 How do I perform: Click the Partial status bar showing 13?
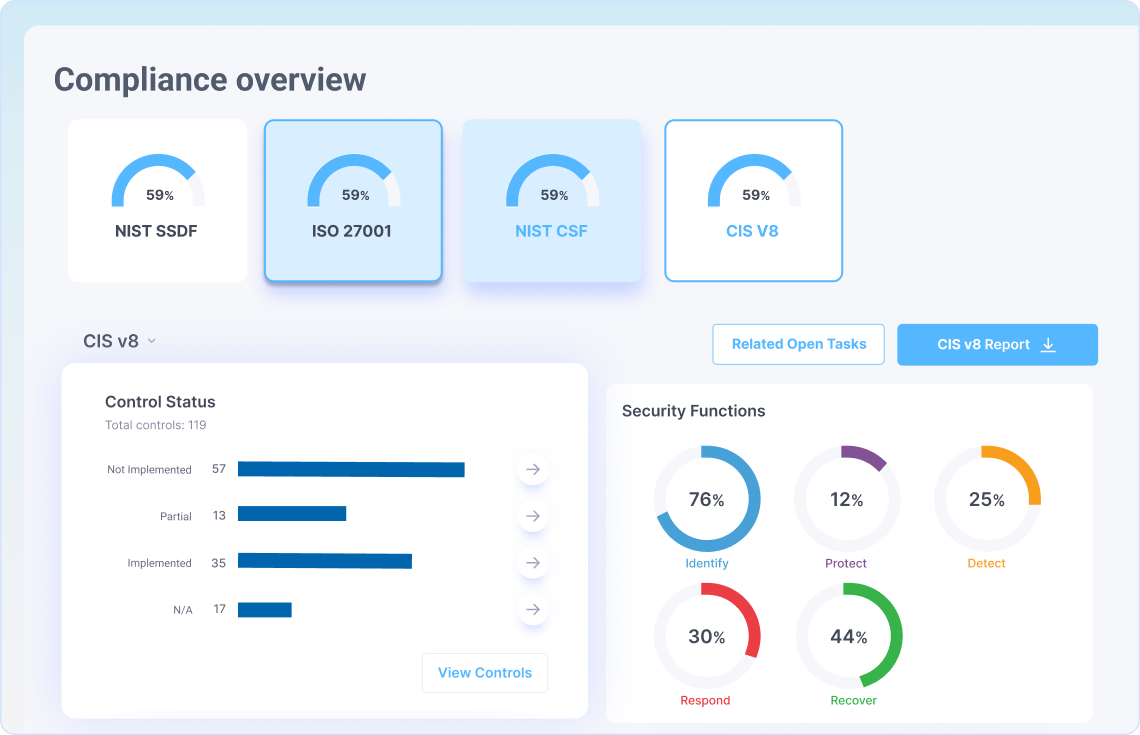pyautogui.click(x=291, y=514)
